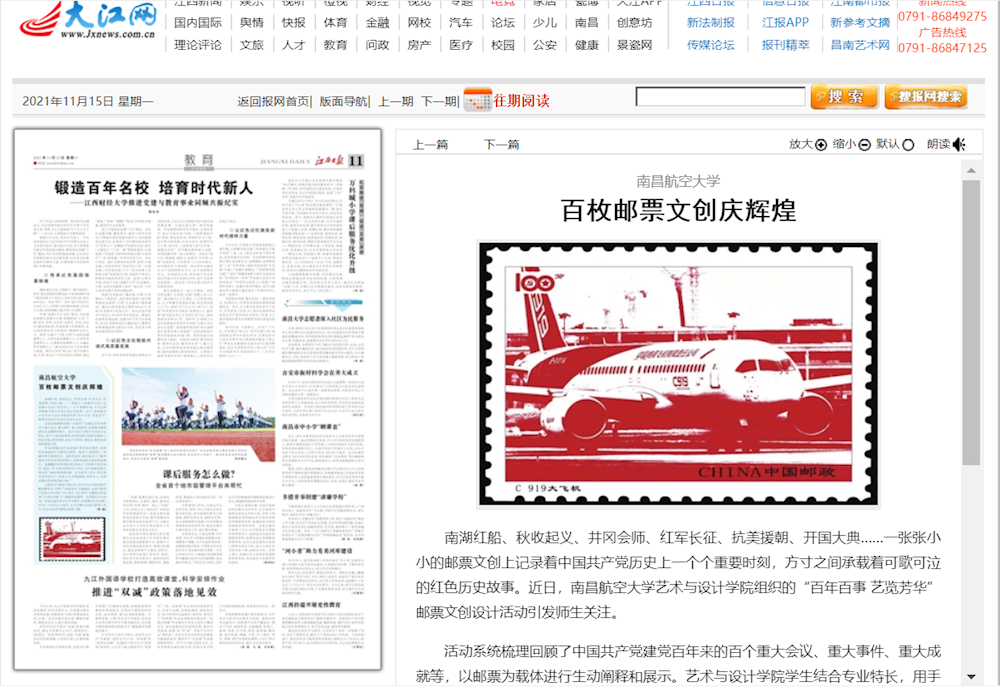Image resolution: width=1000 pixels, height=687 pixels.
Task: Click the 朗读 speaker icon
Action: 959,144
